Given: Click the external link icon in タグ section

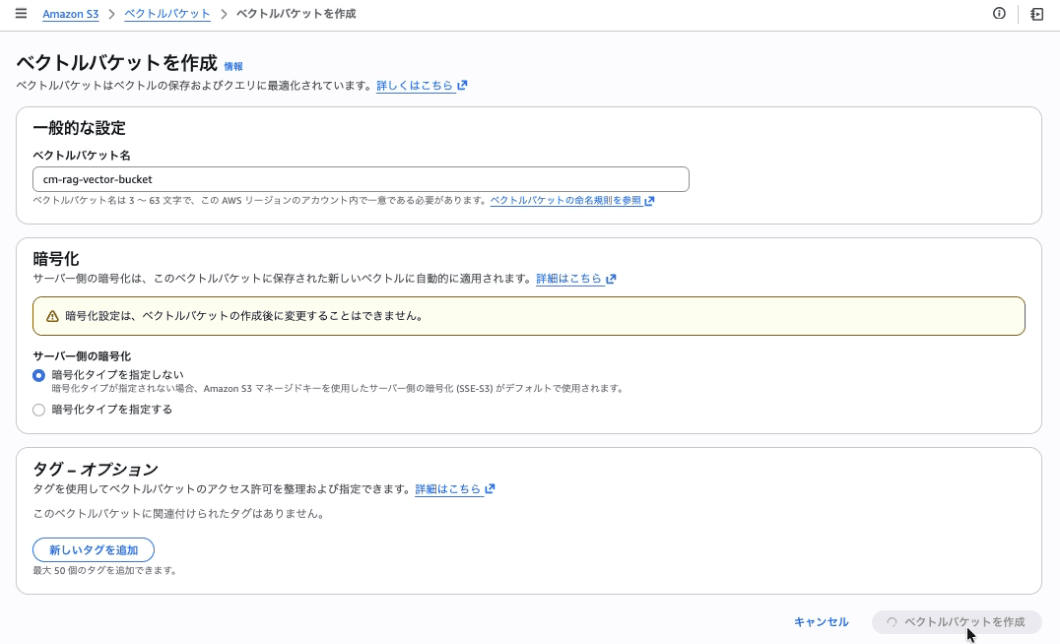Looking at the screenshot, I should click(490, 489).
